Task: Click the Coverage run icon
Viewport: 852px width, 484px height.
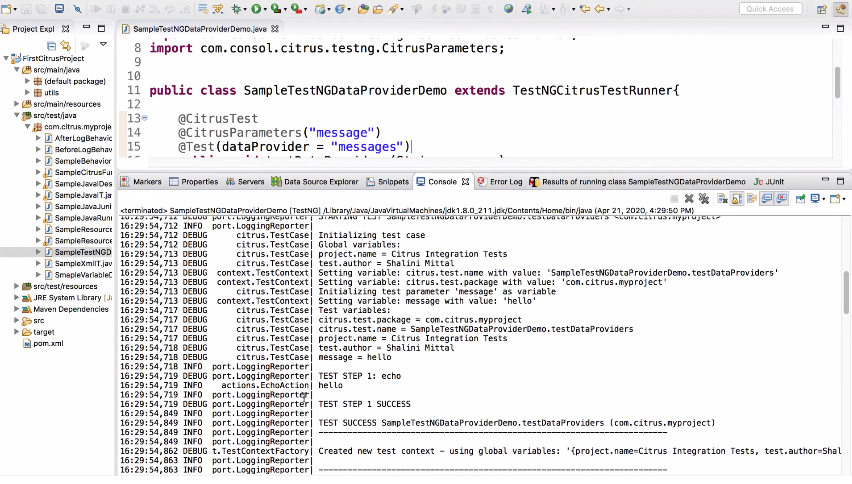Action: pyautogui.click(x=275, y=9)
